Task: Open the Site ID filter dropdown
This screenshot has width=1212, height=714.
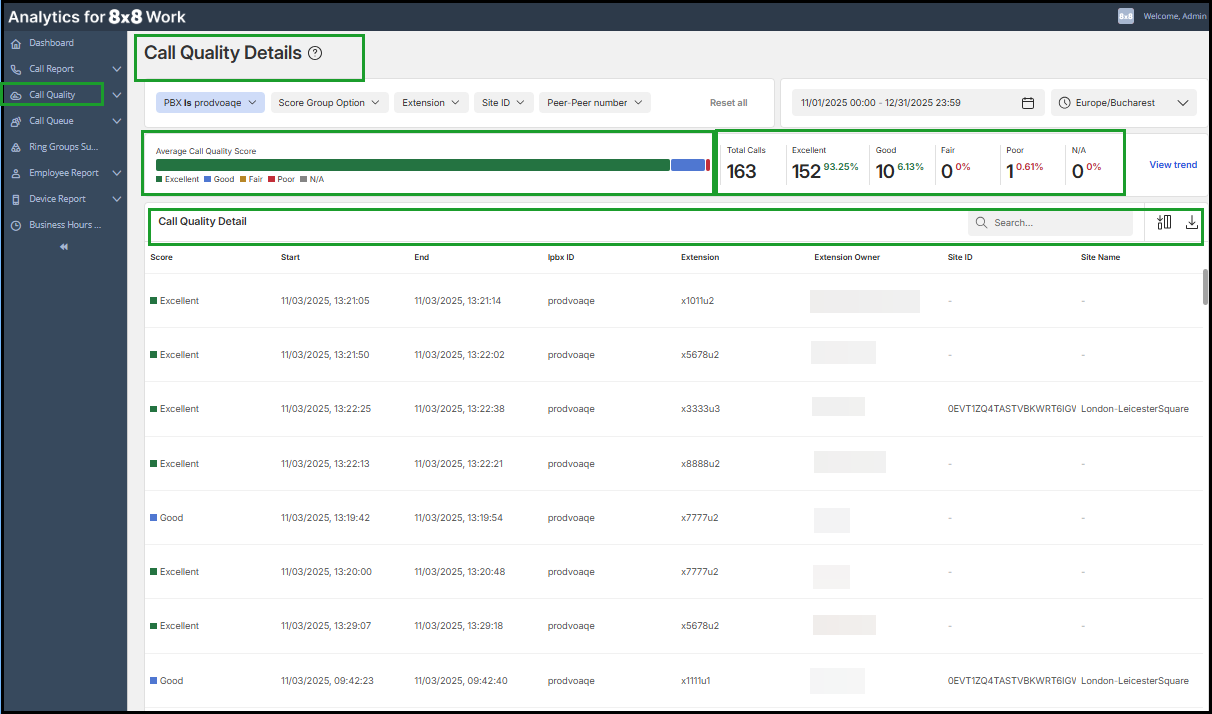Action: (503, 103)
